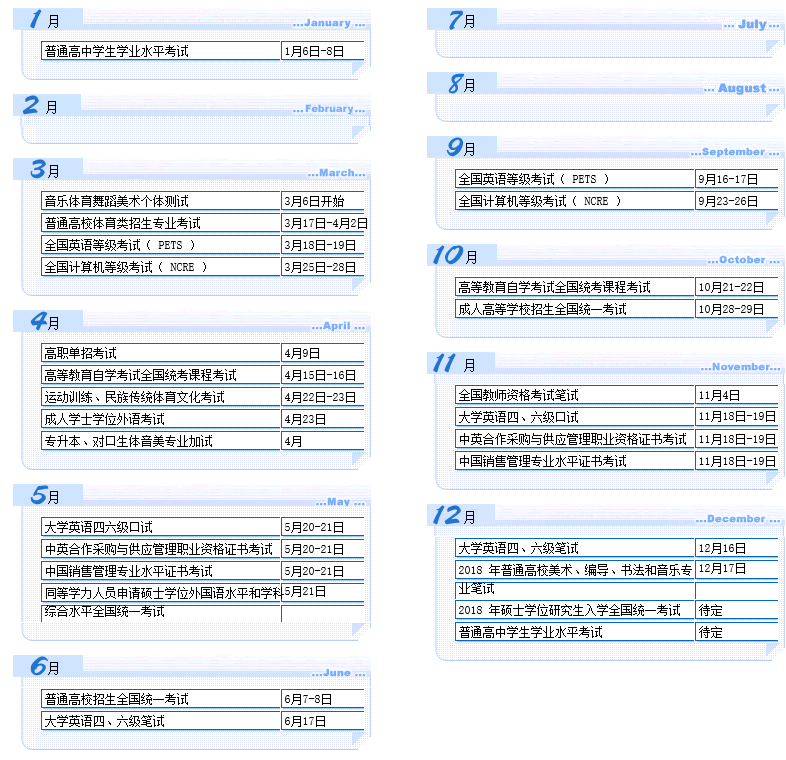The width and height of the screenshot is (786, 760).
Task: Click date cell 11月4日
Action: 737,395
